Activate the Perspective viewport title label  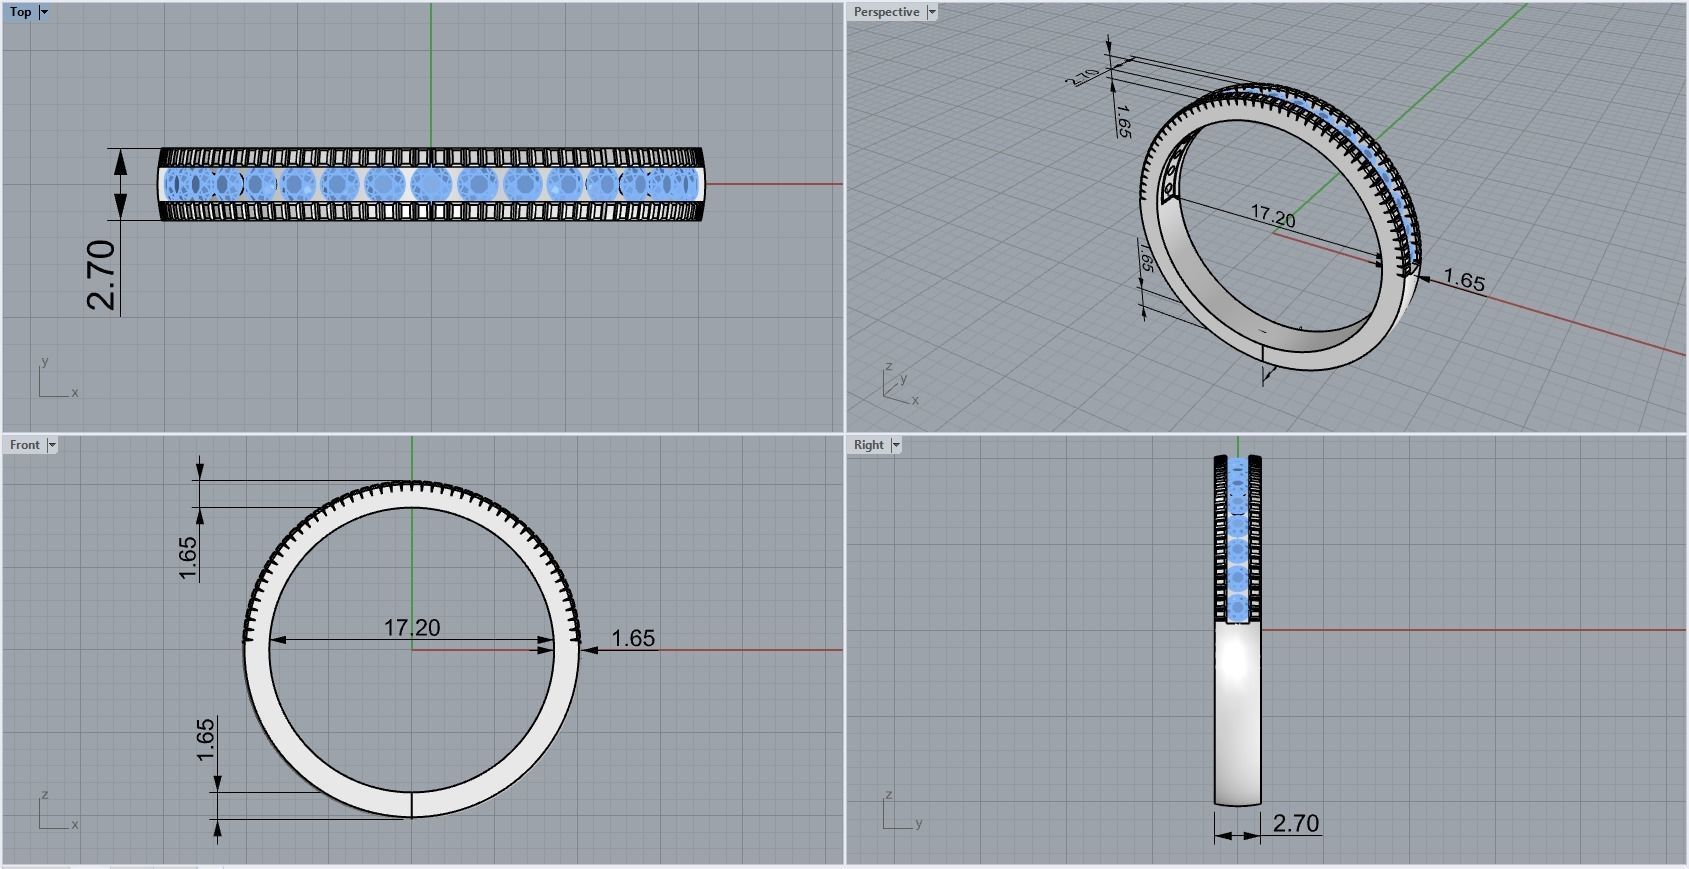[x=886, y=12]
